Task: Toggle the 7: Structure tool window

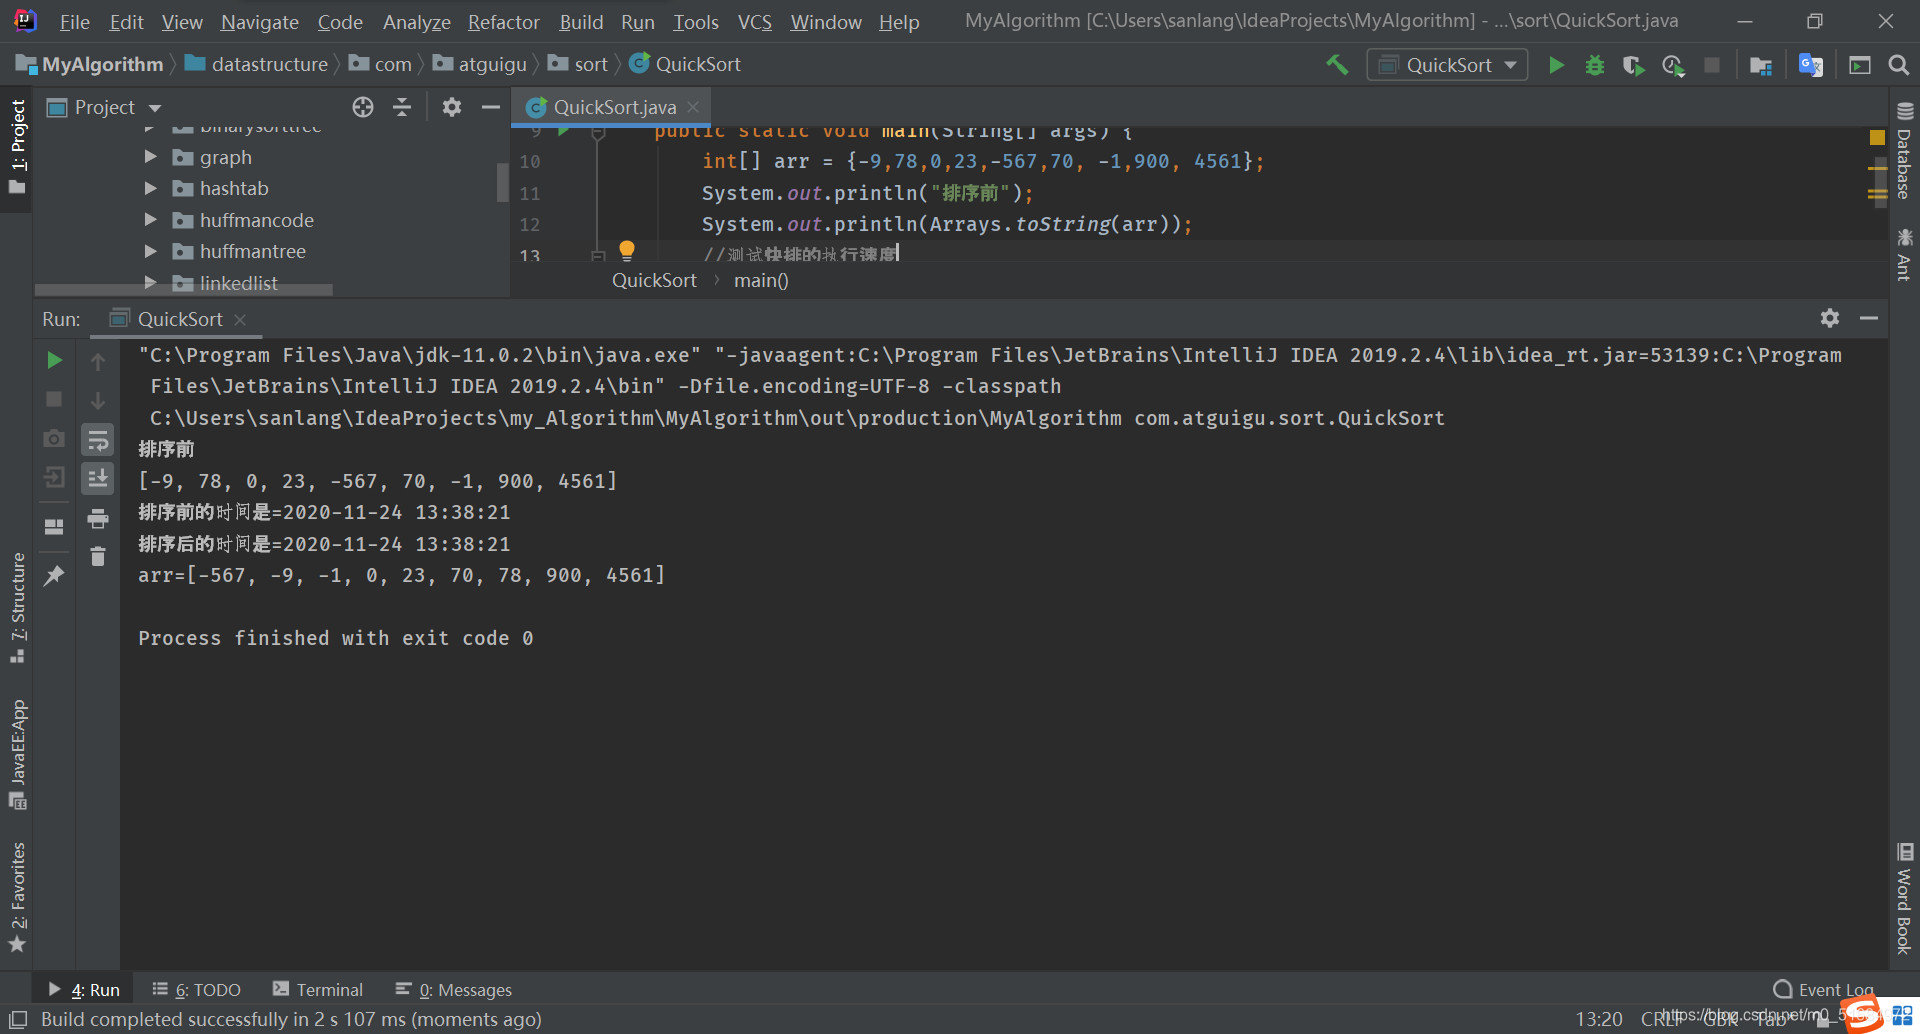Action: (x=18, y=607)
